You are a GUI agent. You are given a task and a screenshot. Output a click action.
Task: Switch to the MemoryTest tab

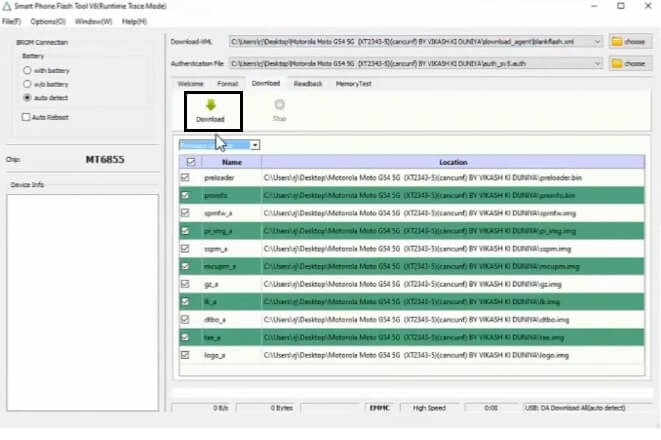(353, 84)
